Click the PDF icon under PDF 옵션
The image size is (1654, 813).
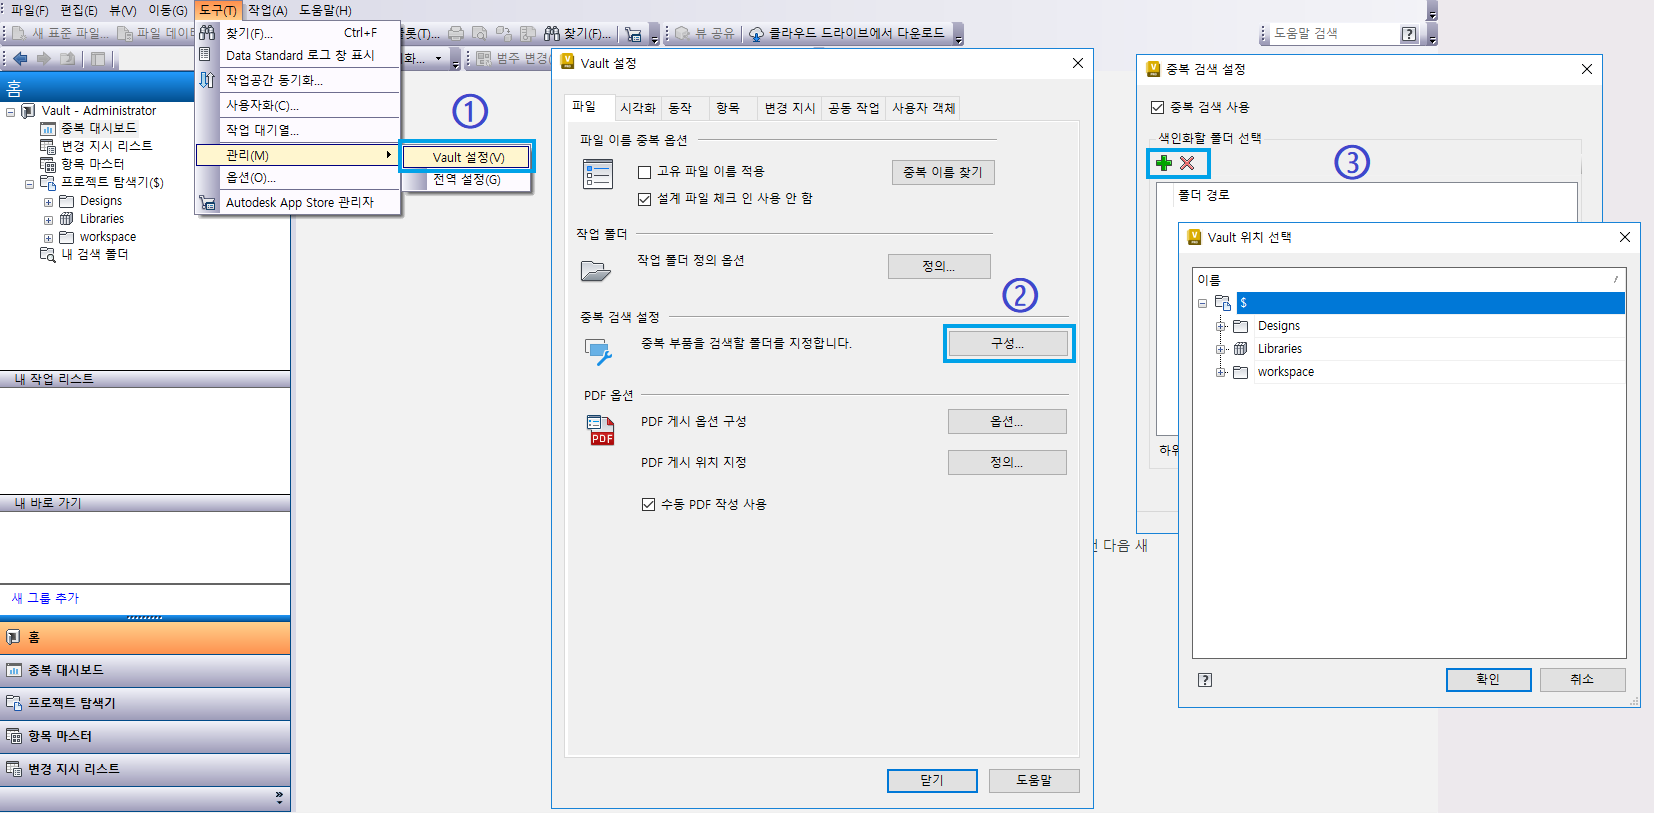tap(601, 430)
